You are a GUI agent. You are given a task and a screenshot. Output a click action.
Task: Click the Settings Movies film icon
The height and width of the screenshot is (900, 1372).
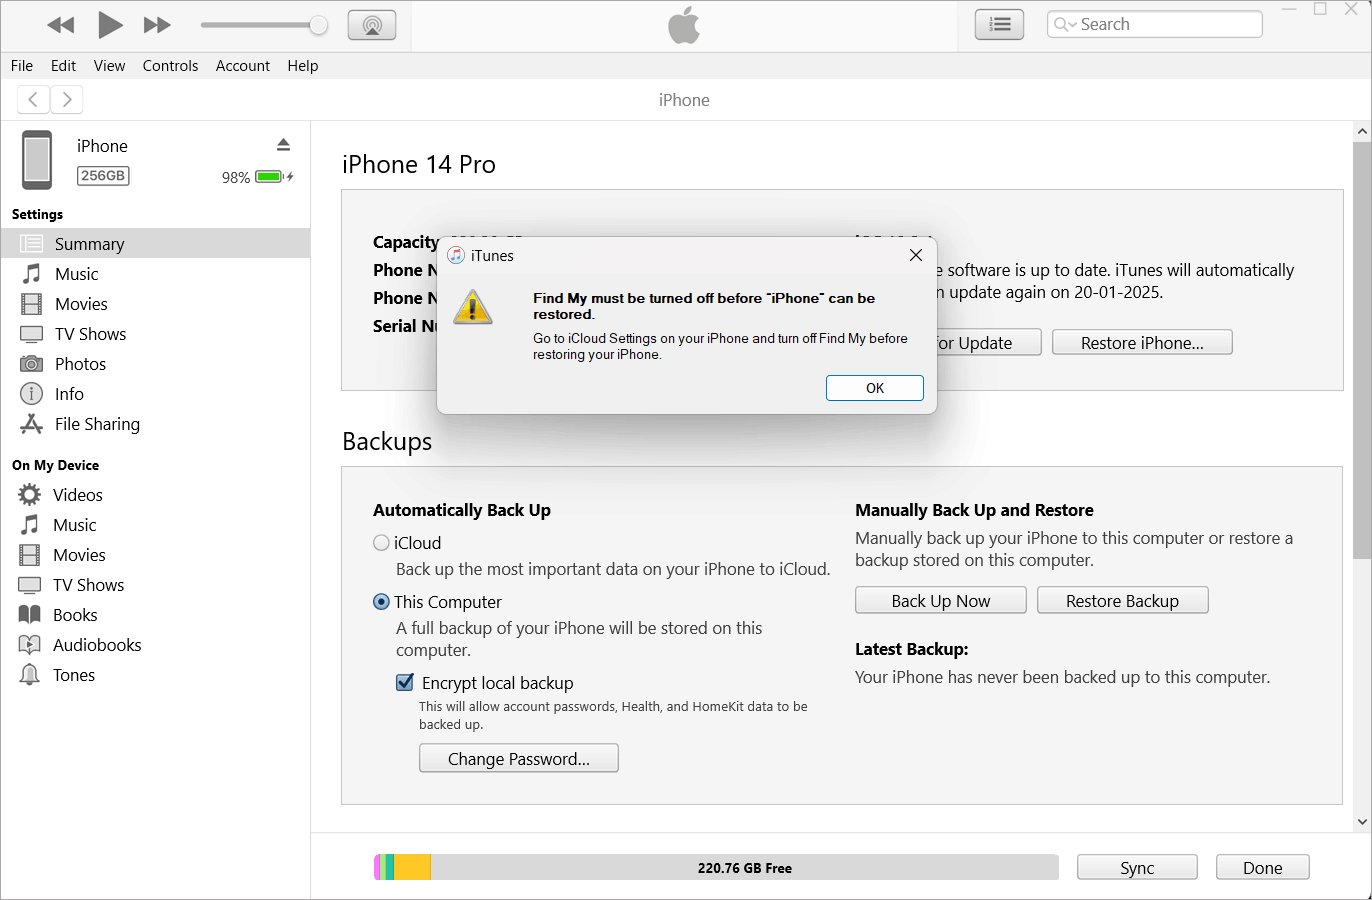click(x=32, y=303)
